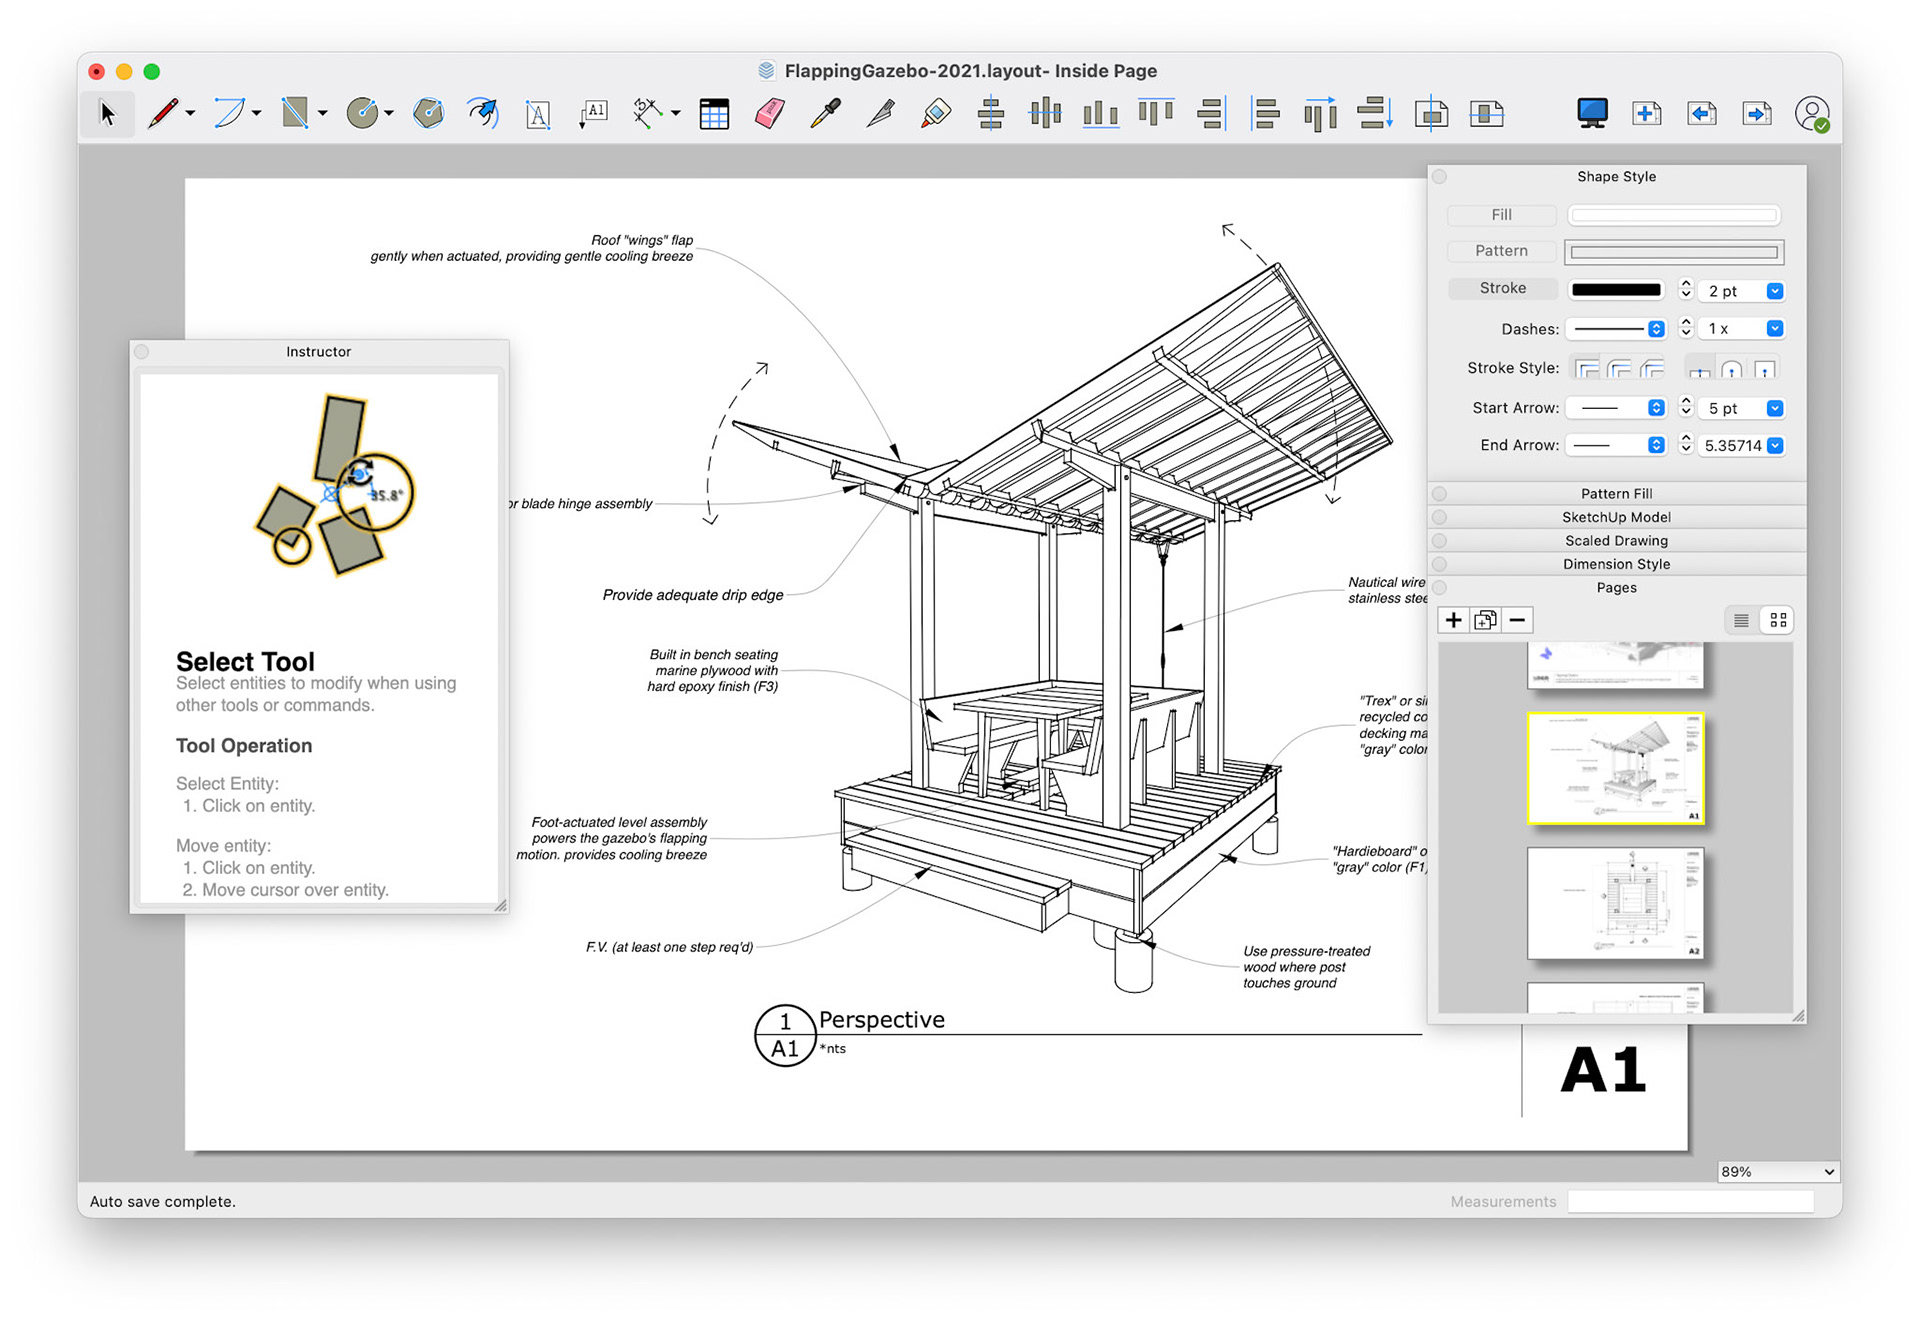This screenshot has height=1320, width=1920.
Task: Select the pink Eraser tool
Action: (769, 114)
